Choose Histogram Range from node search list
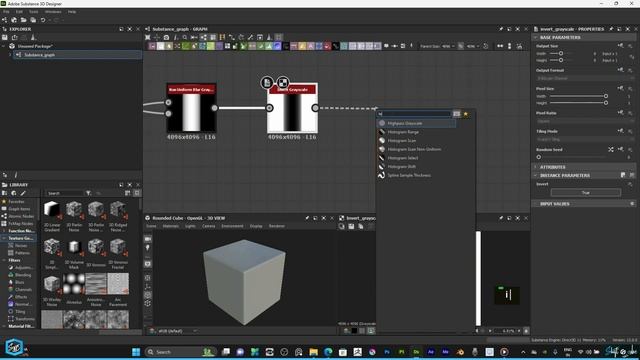640x360 pixels. (403, 132)
